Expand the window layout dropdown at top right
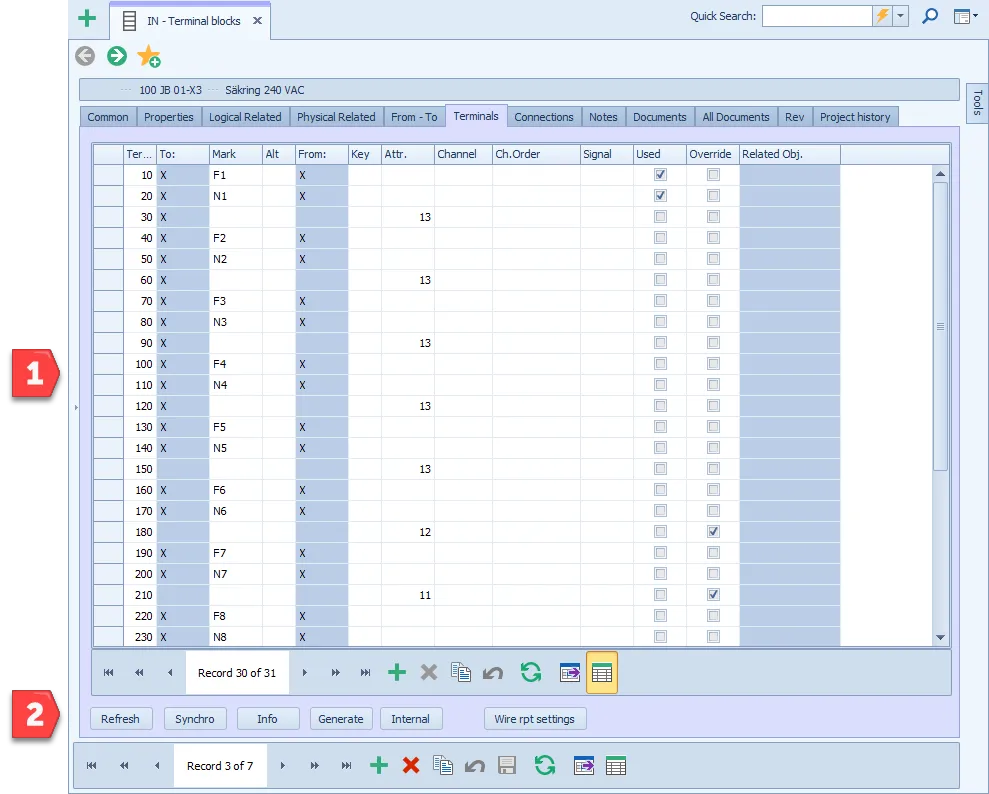 [x=965, y=16]
